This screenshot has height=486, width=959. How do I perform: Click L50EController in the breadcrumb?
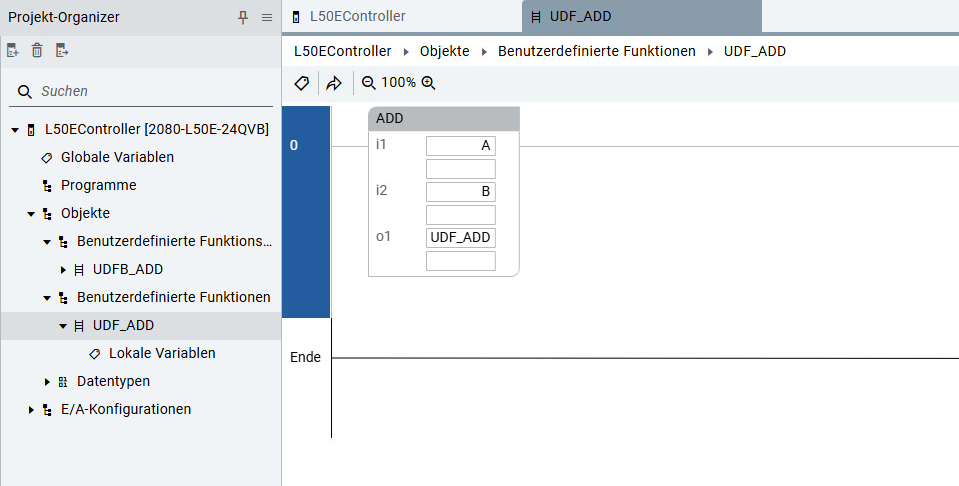coord(342,51)
